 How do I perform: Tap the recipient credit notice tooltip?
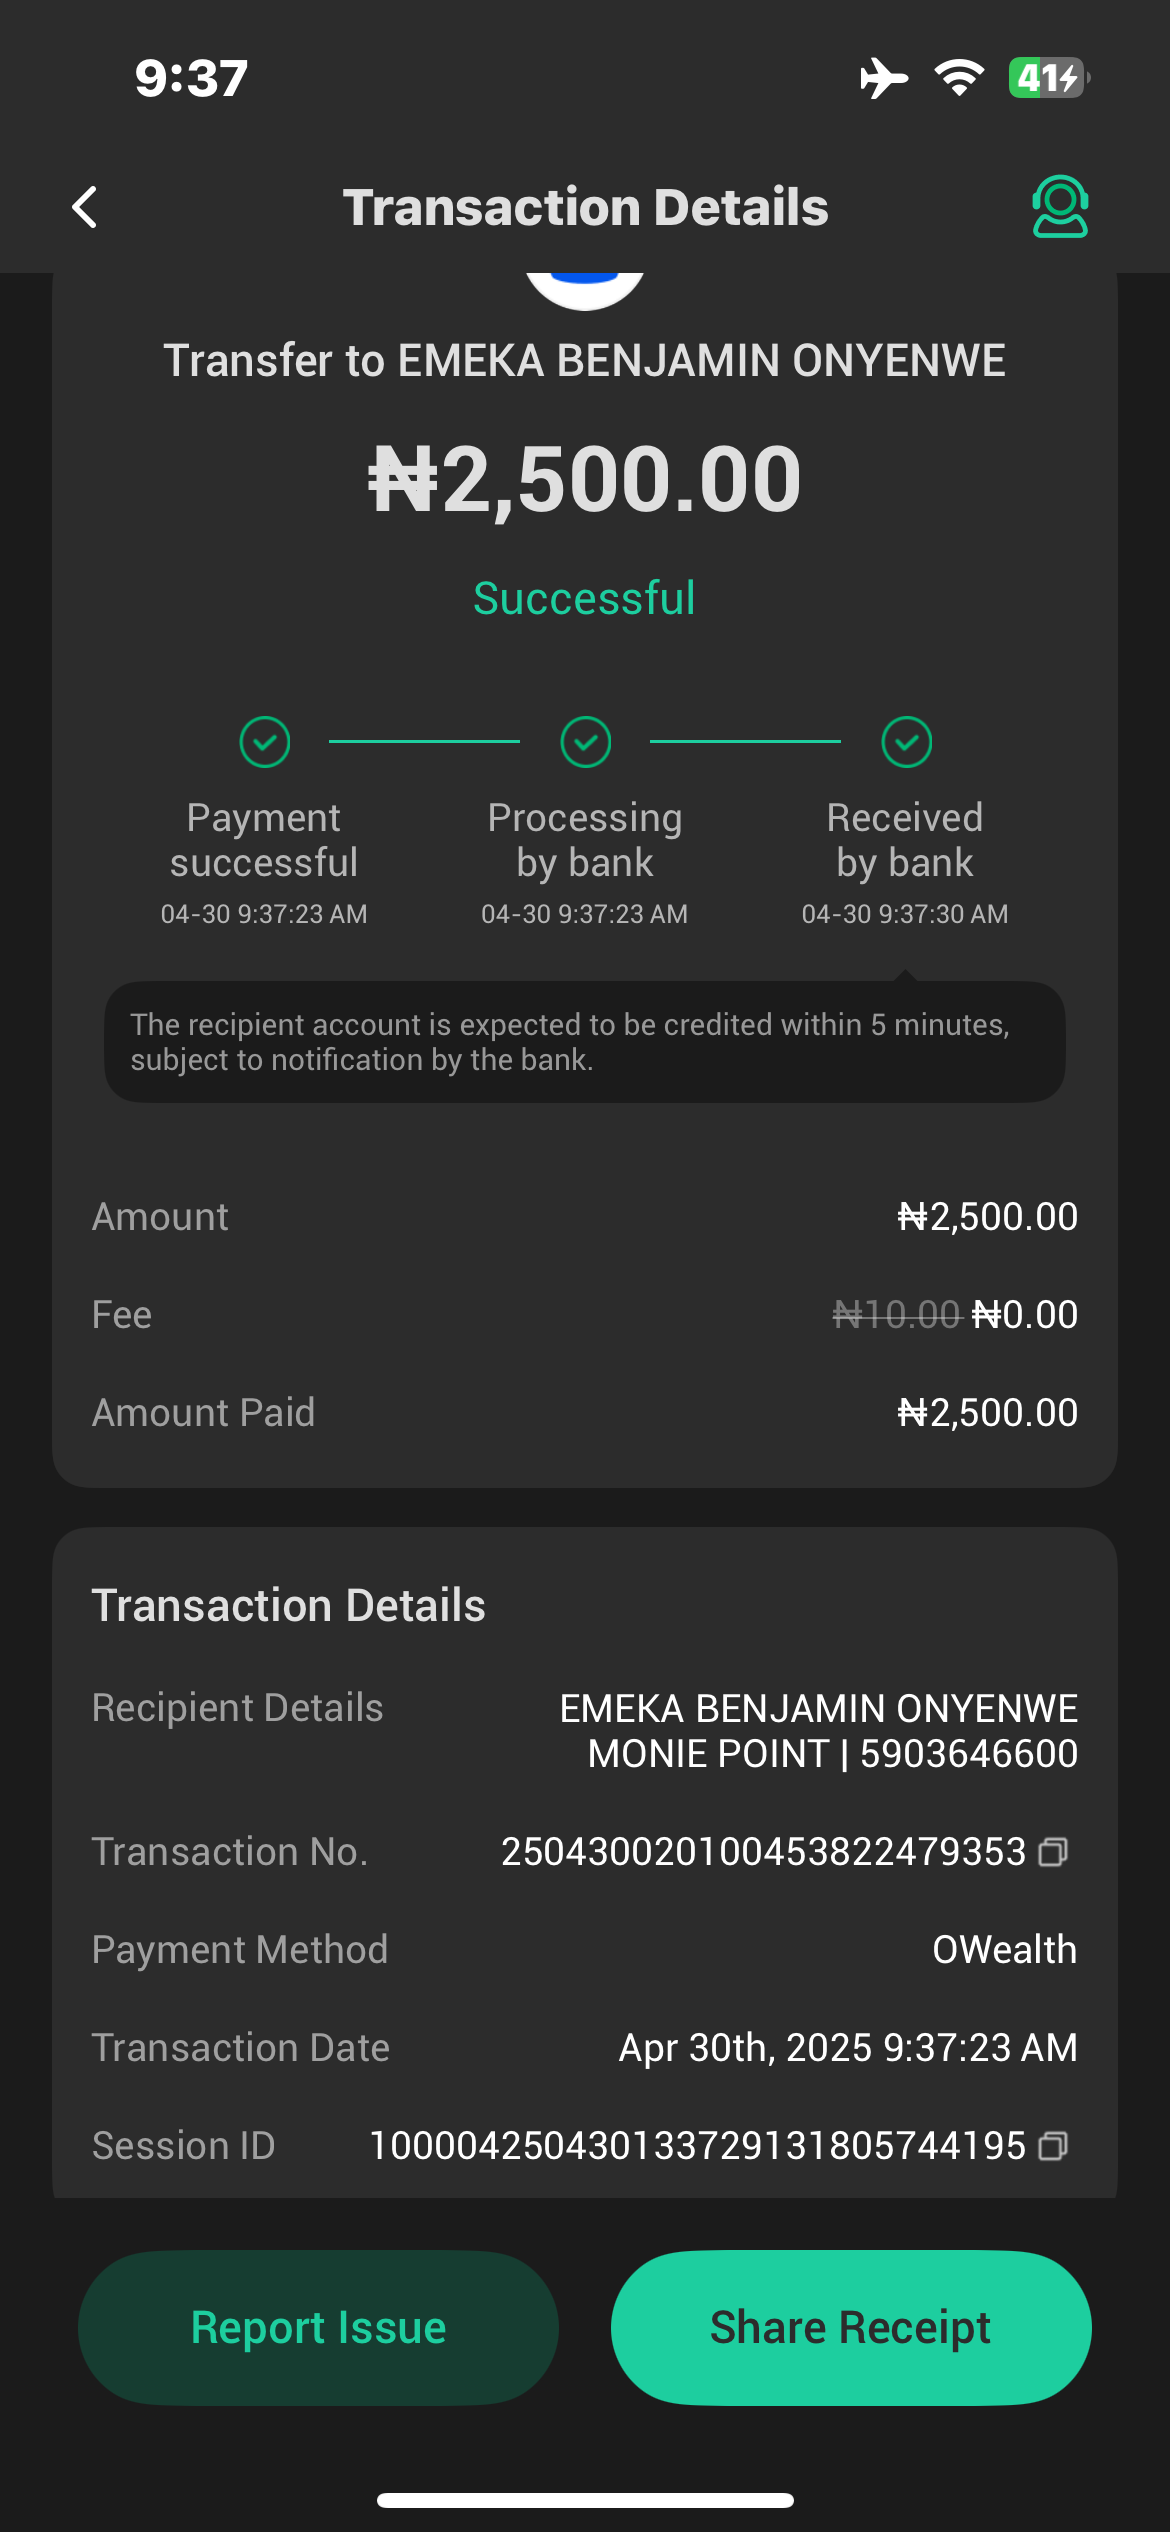click(x=585, y=1042)
